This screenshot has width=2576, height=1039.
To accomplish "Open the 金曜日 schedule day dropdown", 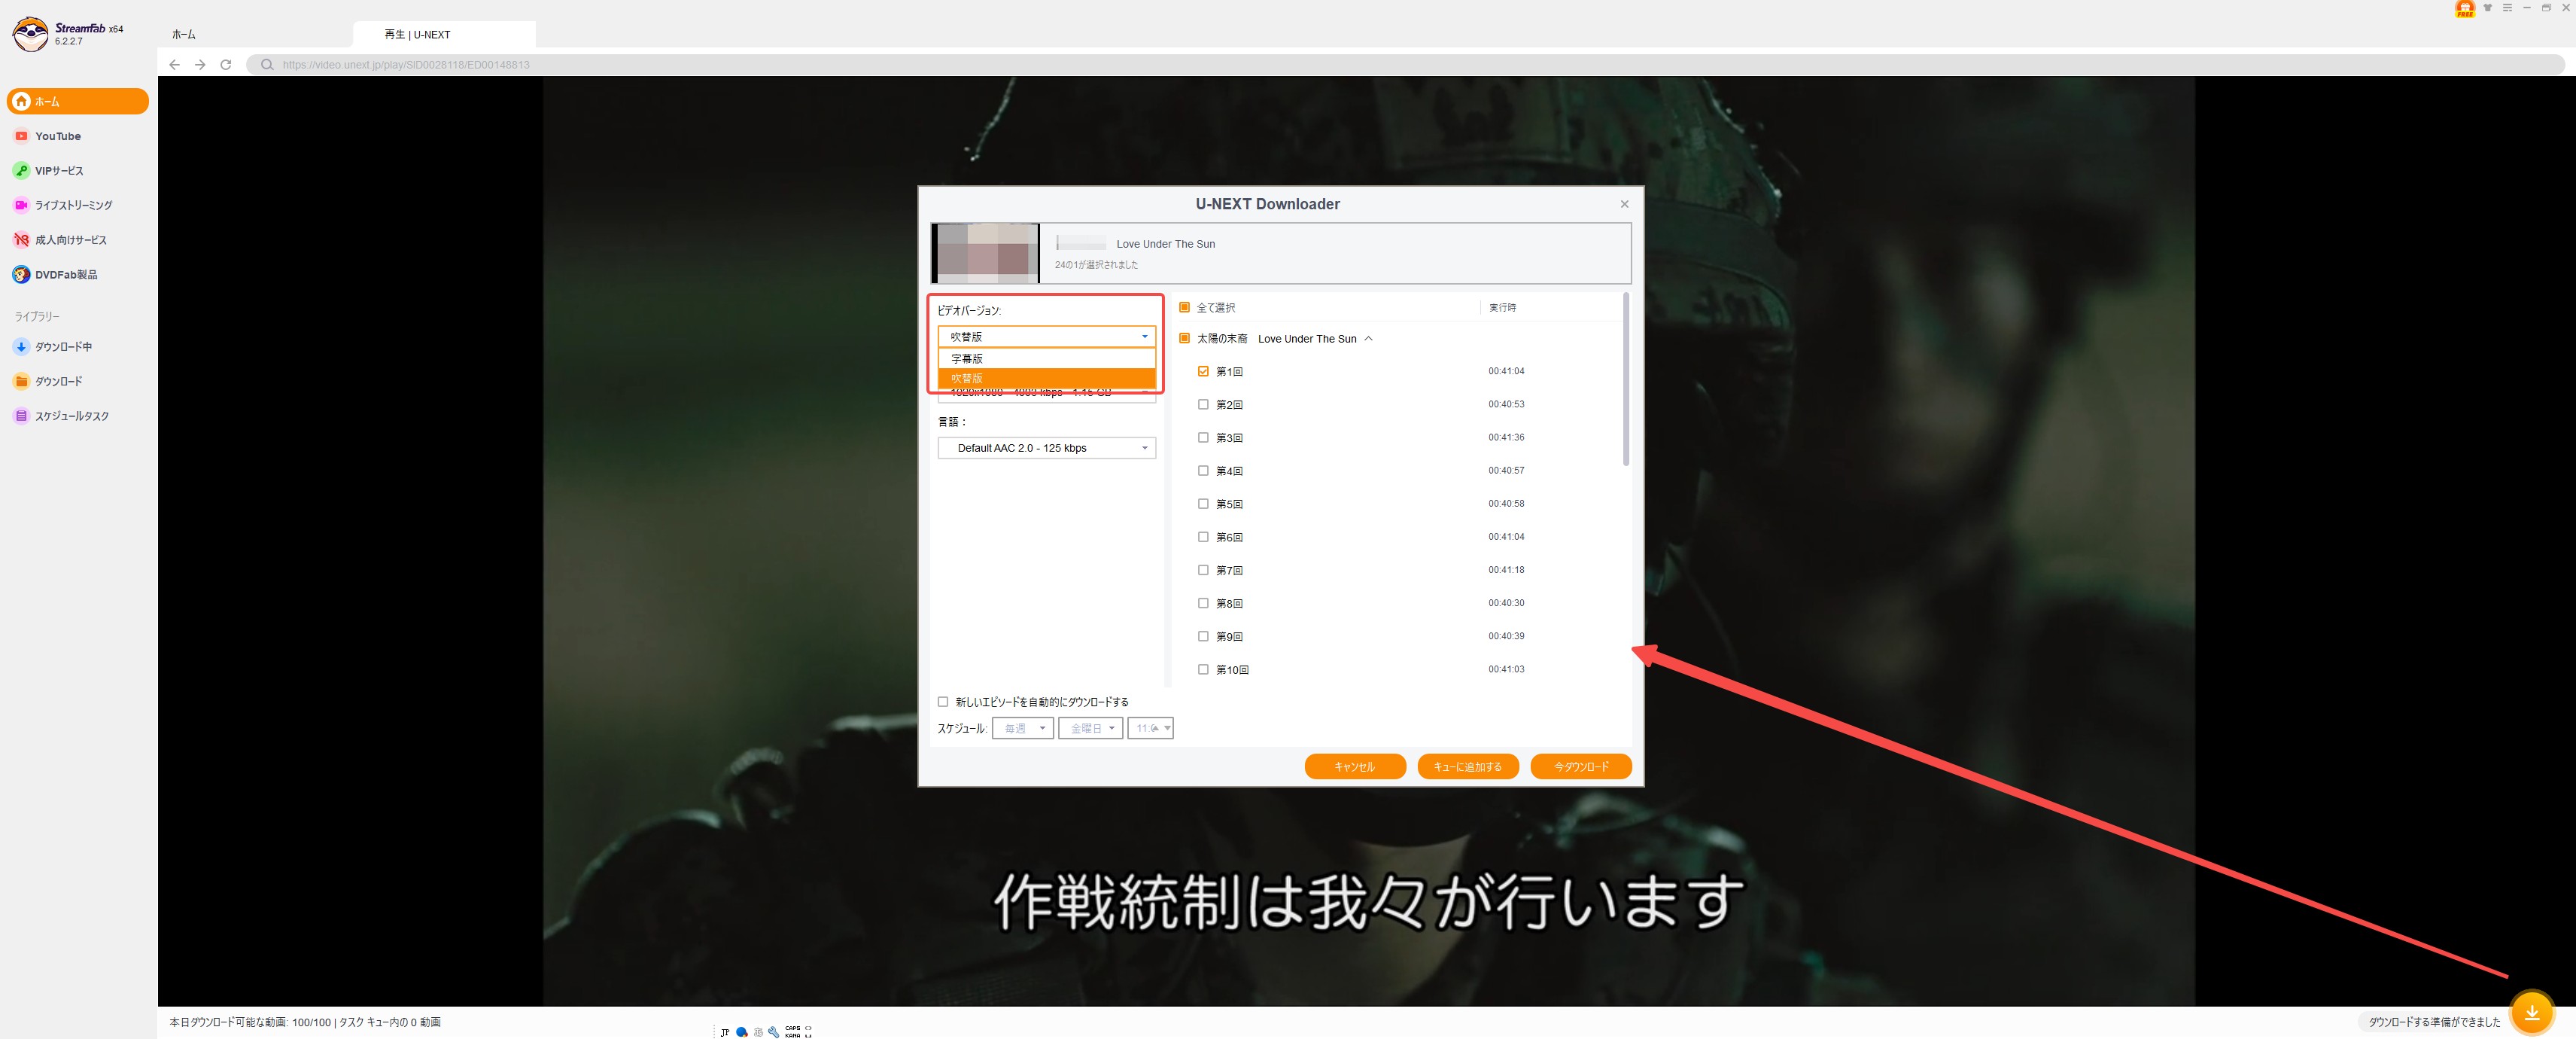I will [x=1090, y=728].
